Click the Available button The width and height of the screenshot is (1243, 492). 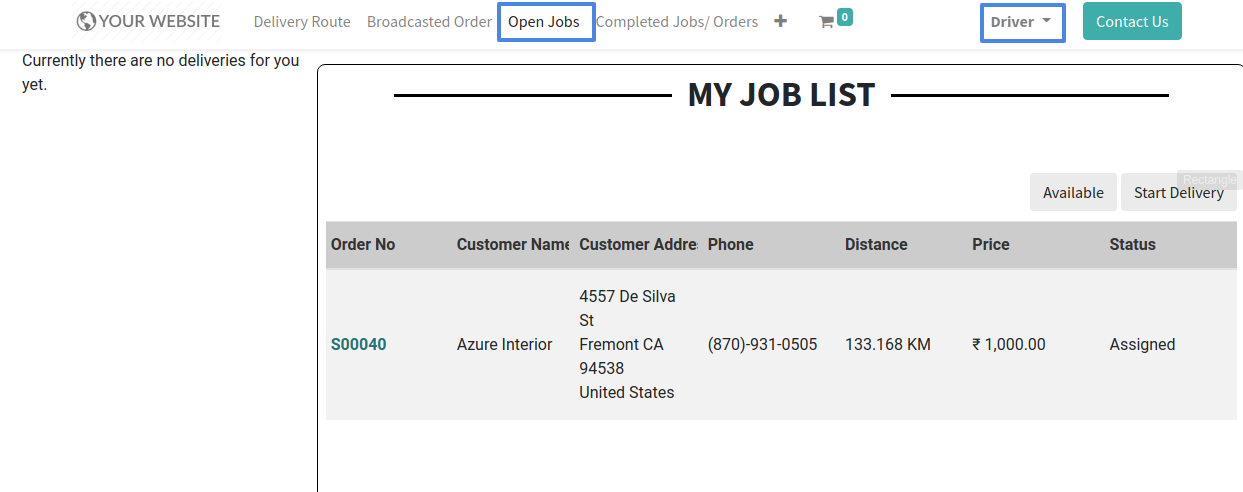point(1073,192)
